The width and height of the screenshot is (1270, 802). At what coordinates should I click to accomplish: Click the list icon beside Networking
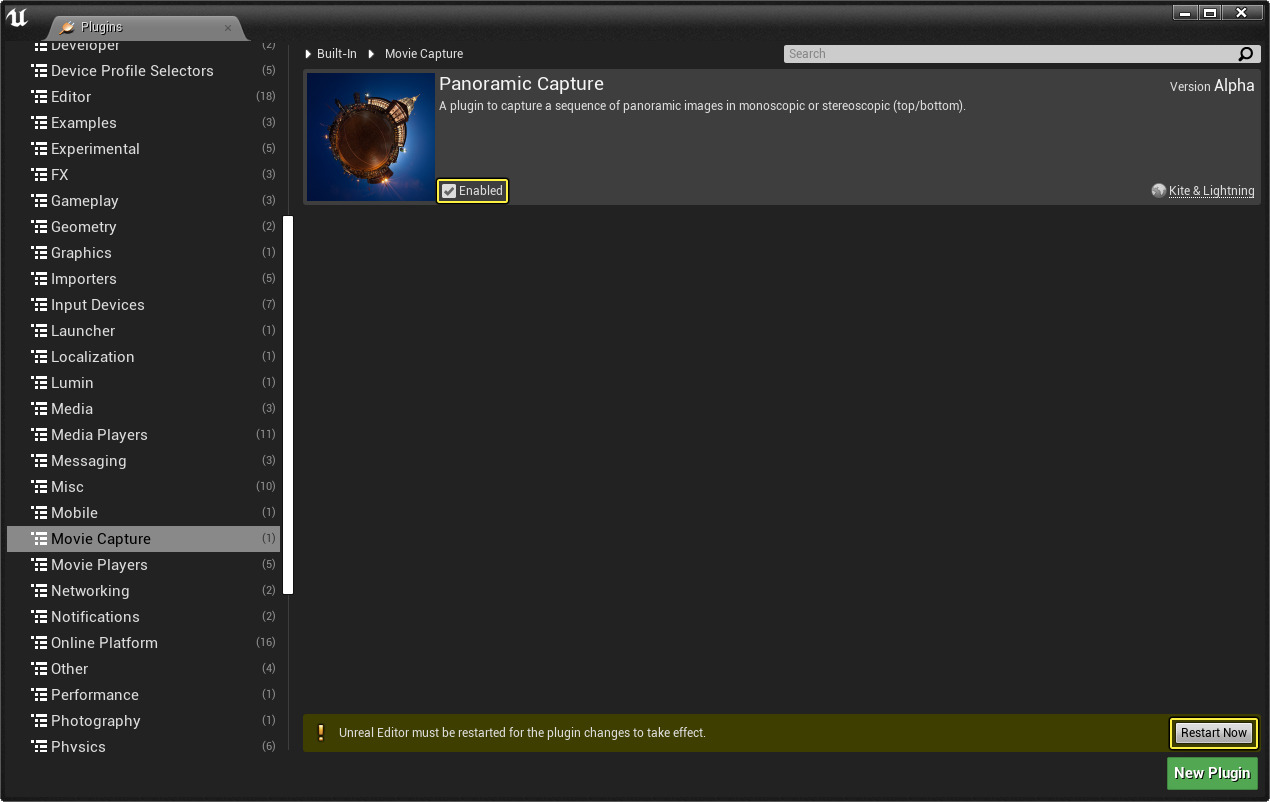[x=39, y=591]
